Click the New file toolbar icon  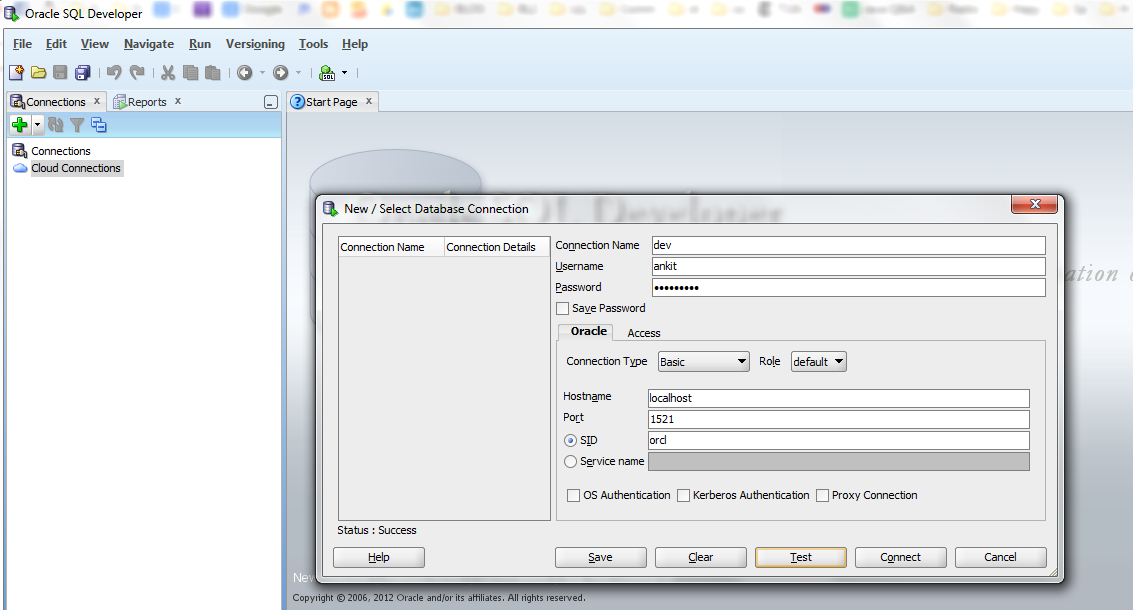pyautogui.click(x=17, y=72)
